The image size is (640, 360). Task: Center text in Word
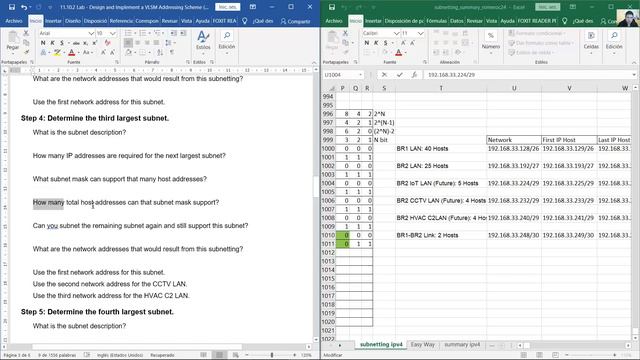pyautogui.click(x=138, y=43)
